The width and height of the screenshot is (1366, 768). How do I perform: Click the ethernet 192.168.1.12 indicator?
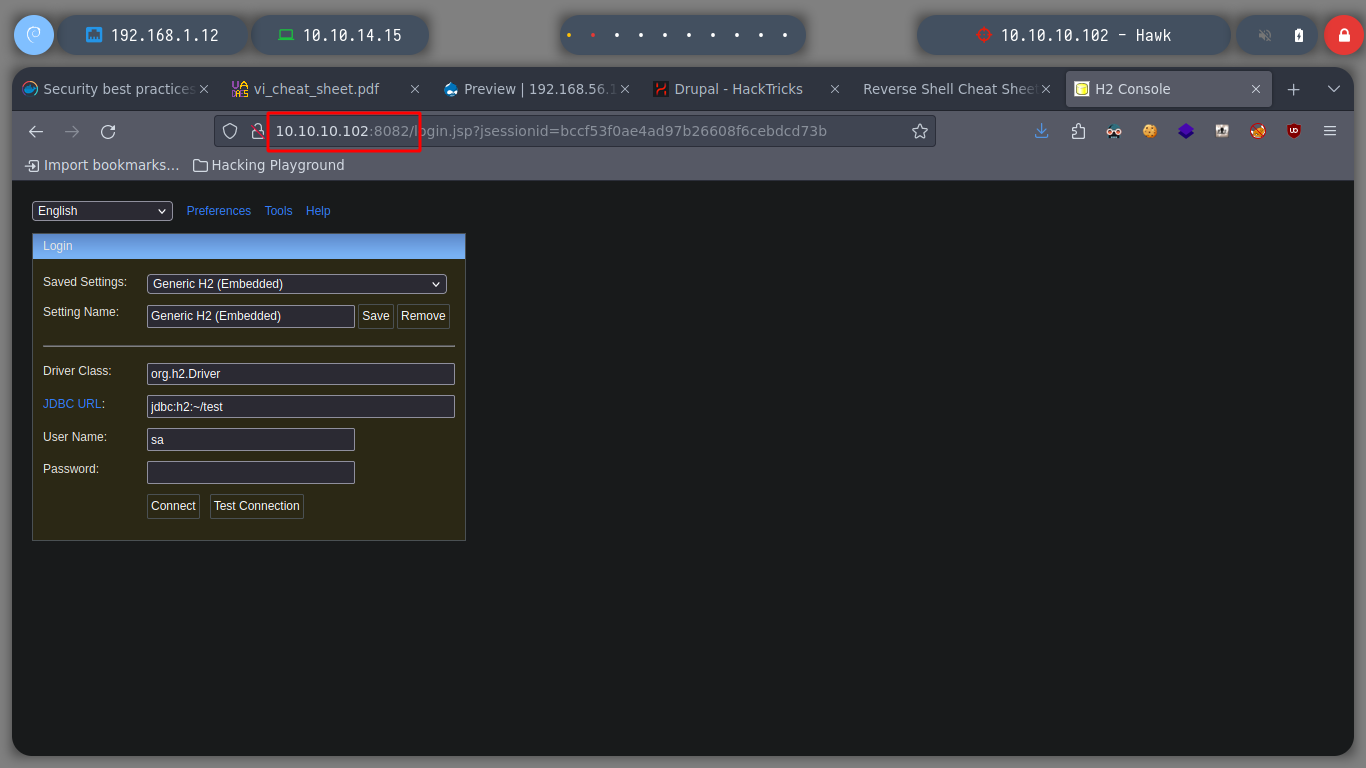(153, 35)
